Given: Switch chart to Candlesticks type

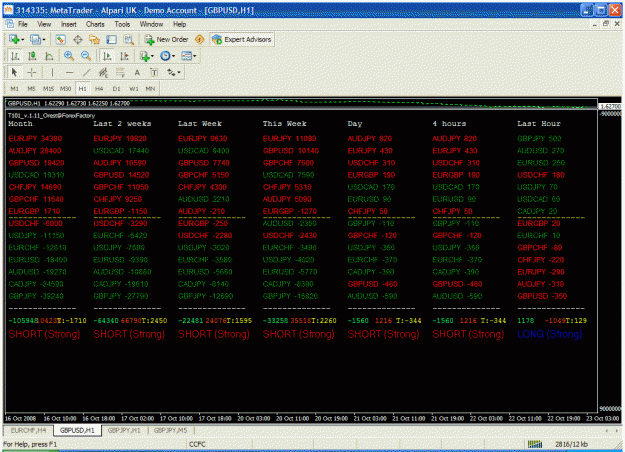Looking at the screenshot, I should pyautogui.click(x=32, y=56).
